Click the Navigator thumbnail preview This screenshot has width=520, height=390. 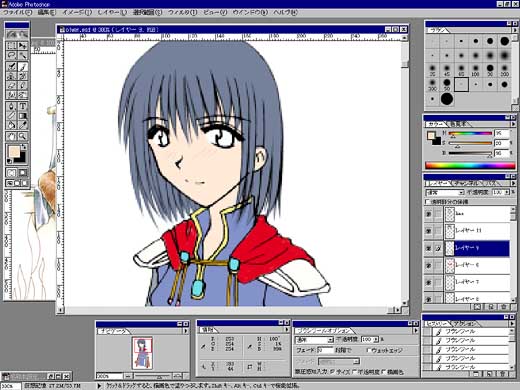(x=143, y=353)
